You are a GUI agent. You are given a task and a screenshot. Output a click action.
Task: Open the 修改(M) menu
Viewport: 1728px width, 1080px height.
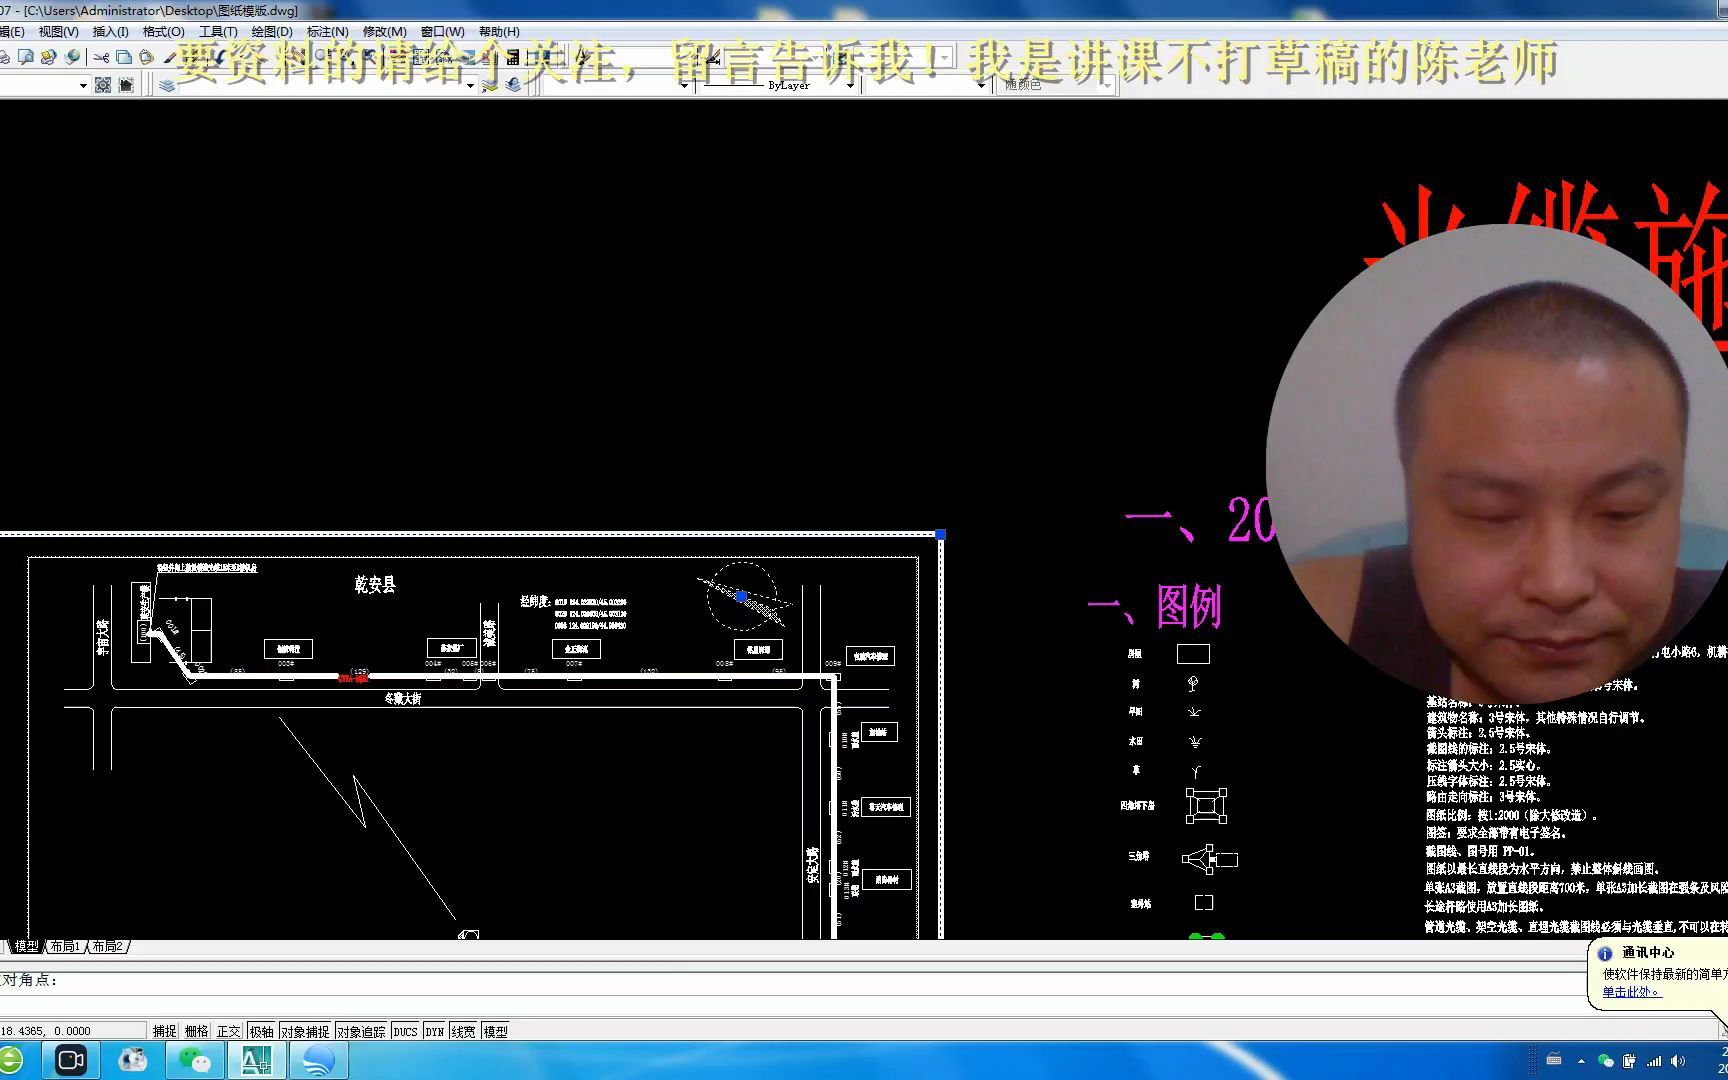point(384,32)
